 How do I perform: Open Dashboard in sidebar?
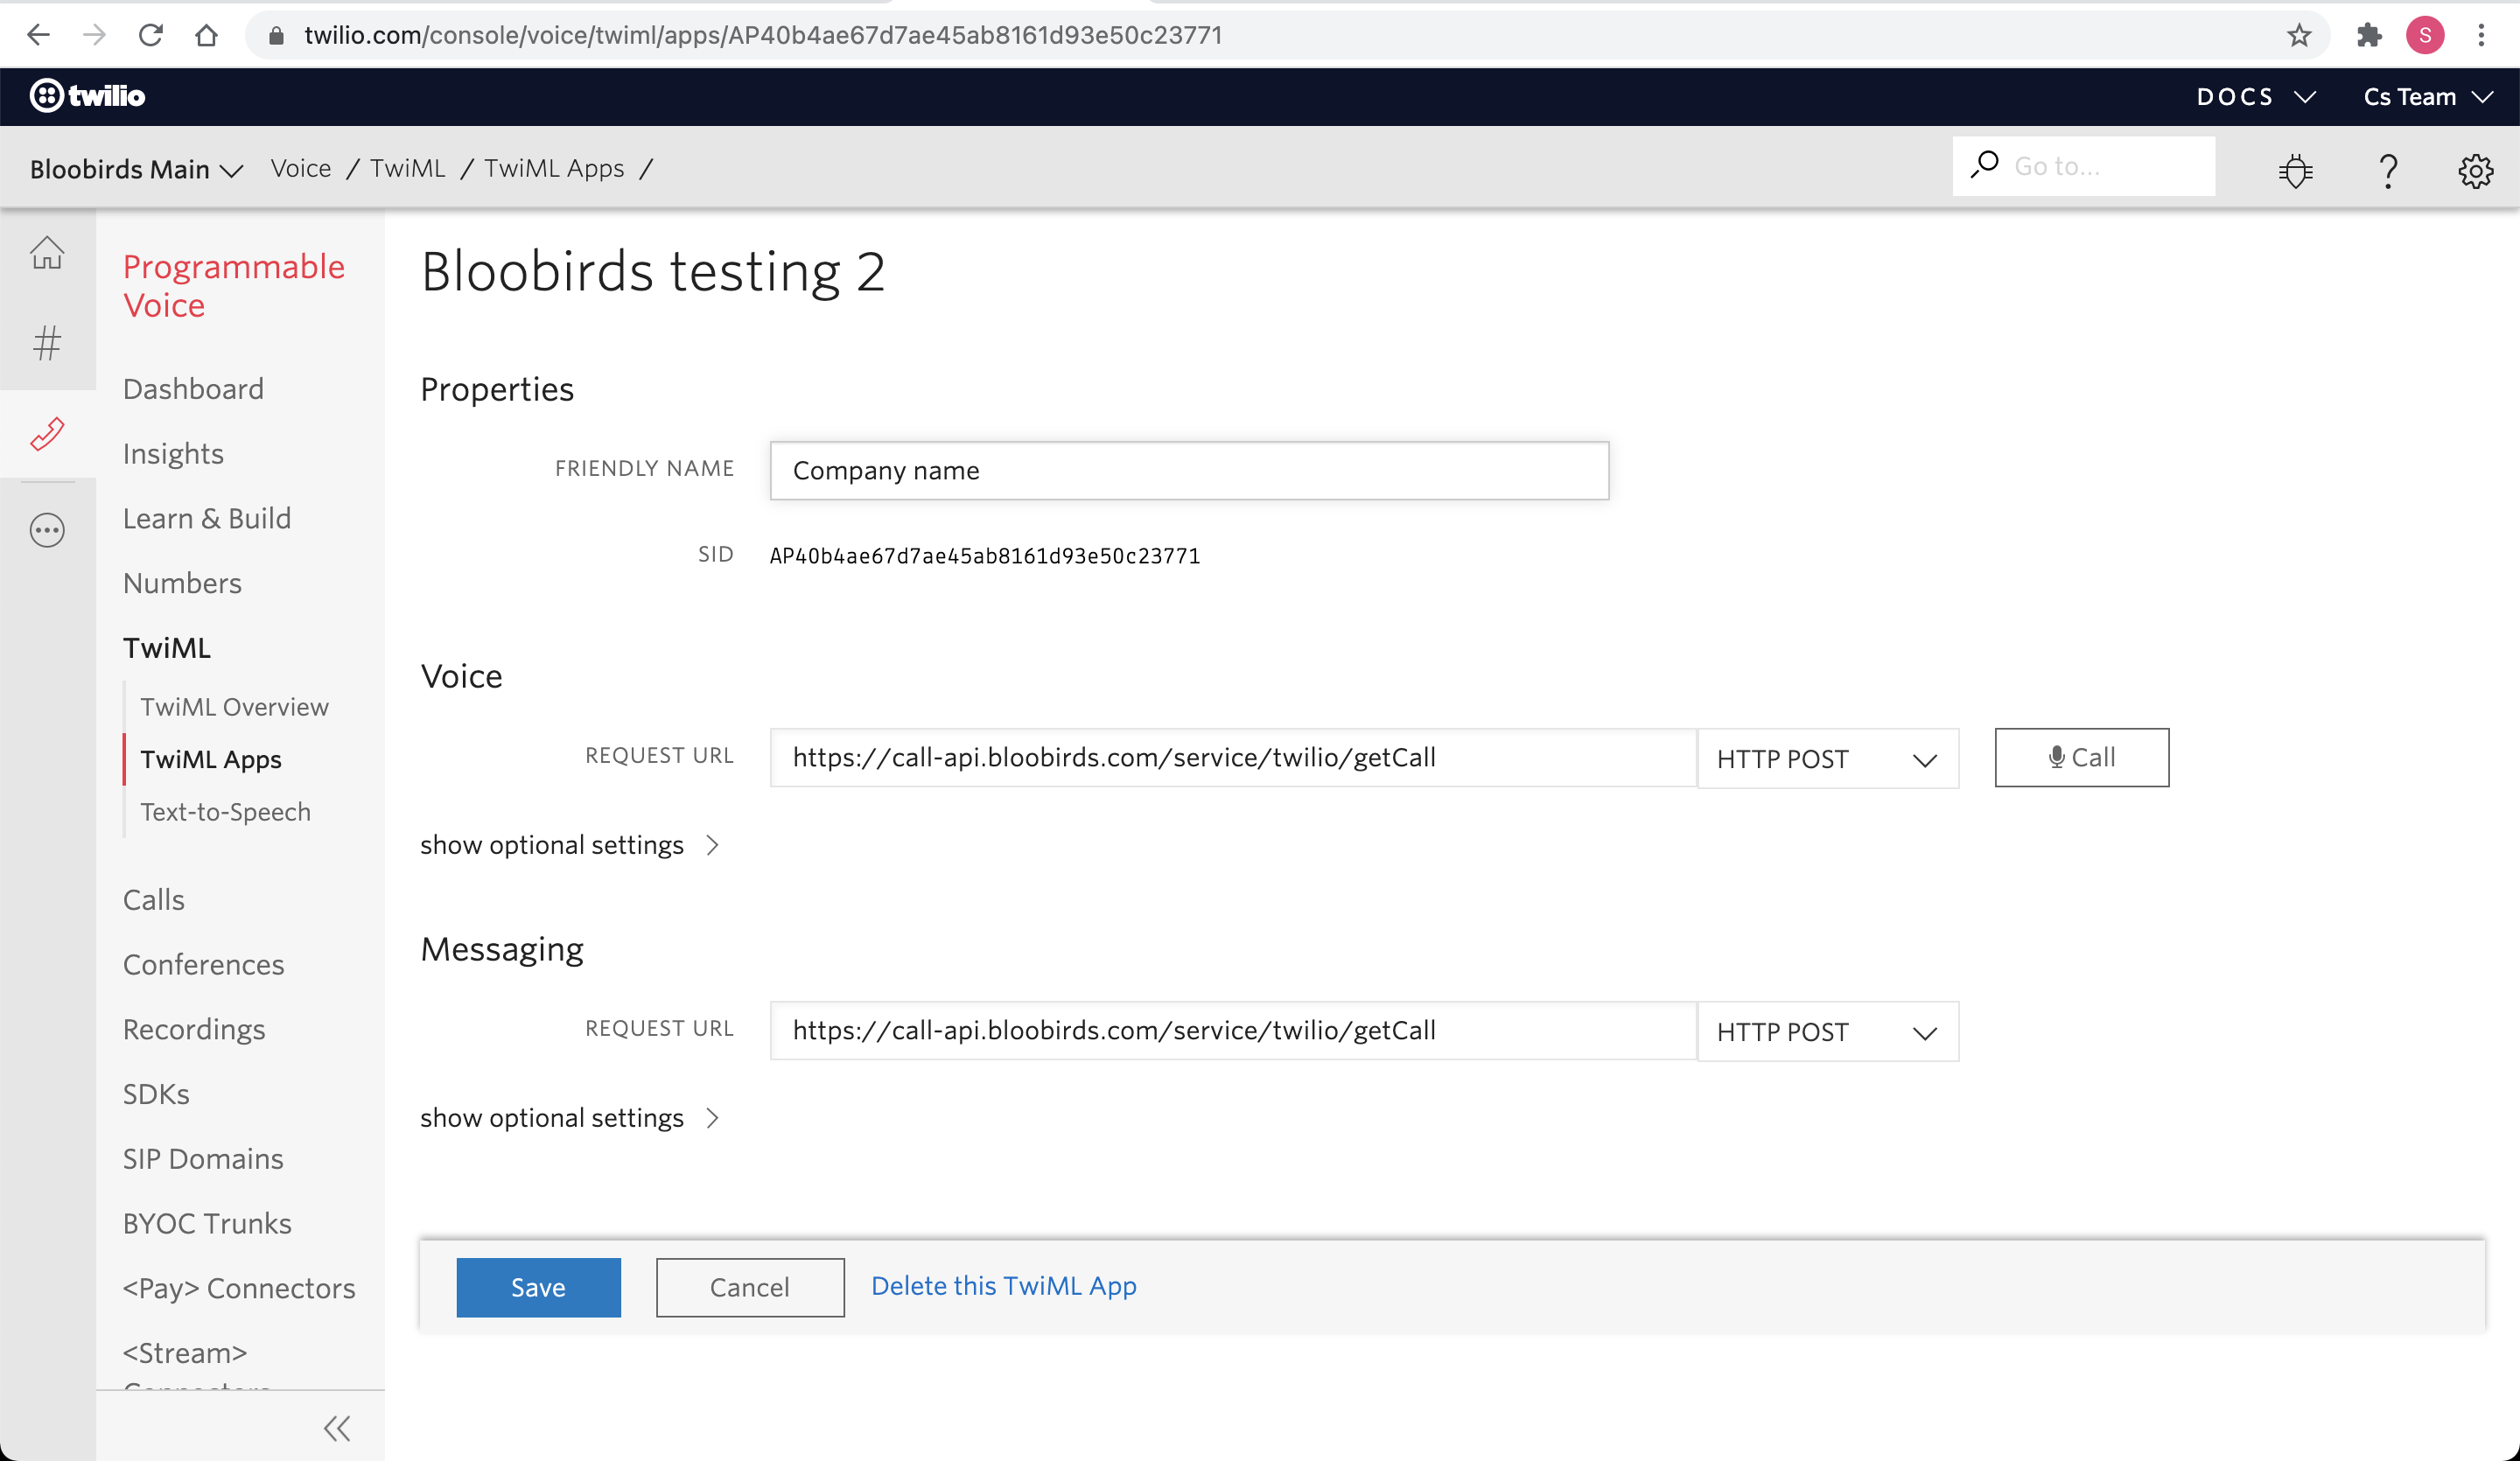click(193, 389)
